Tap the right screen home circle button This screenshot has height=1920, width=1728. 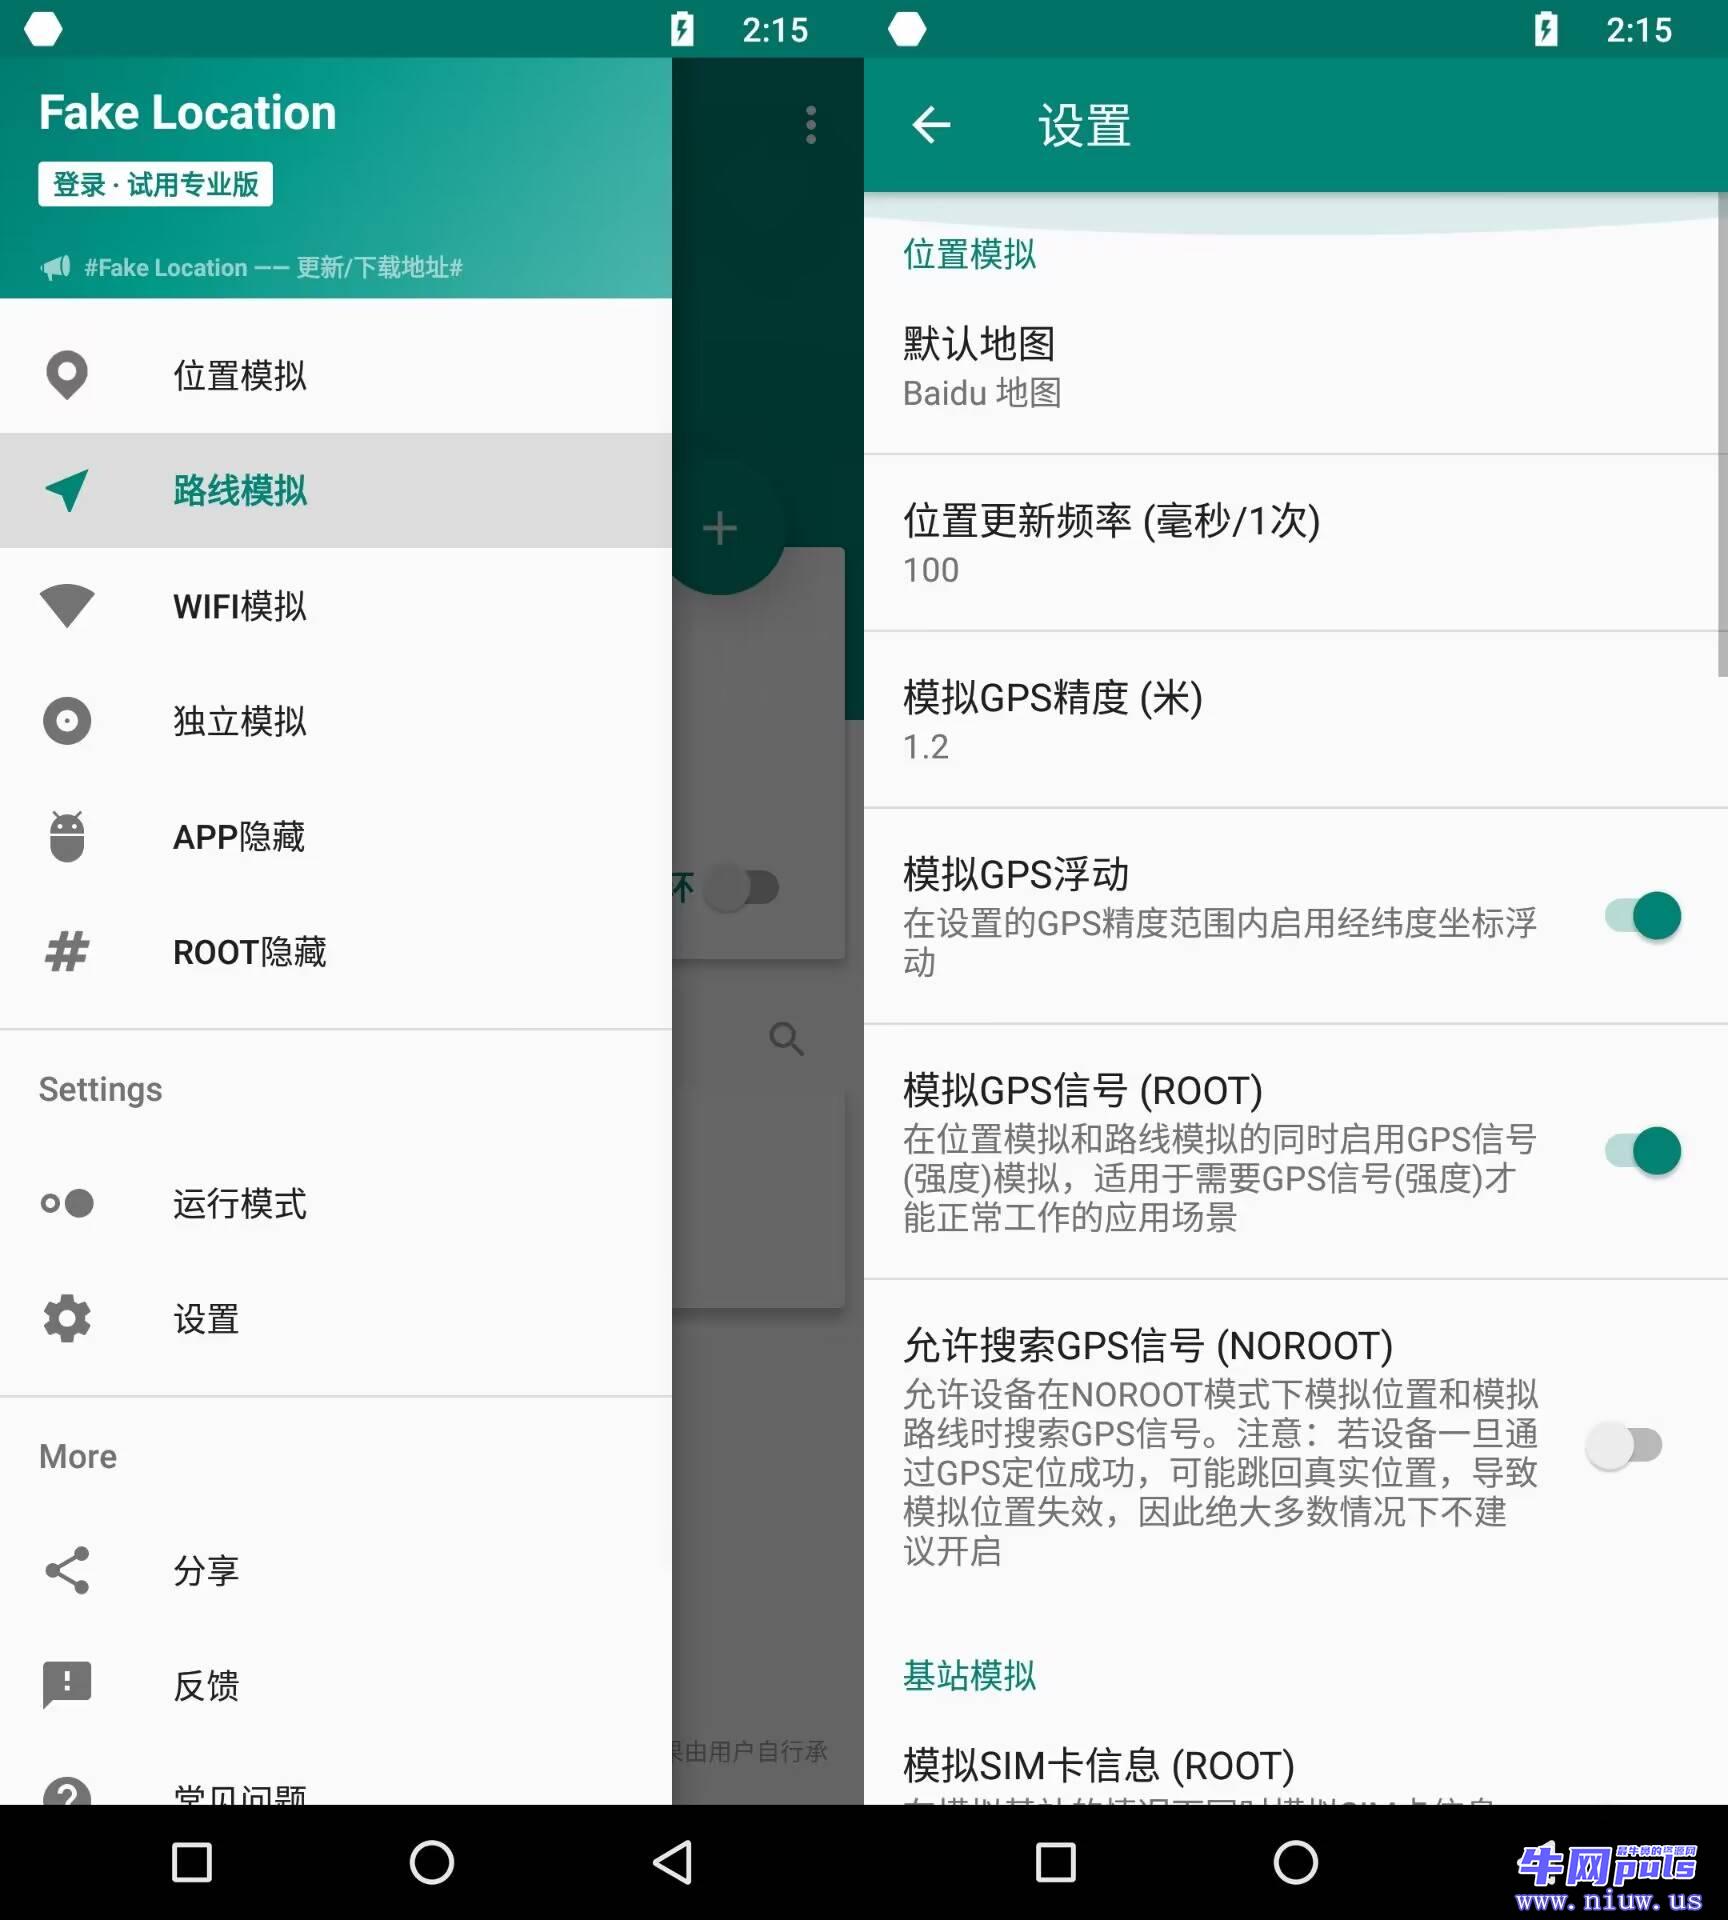pyautogui.click(x=1296, y=1863)
